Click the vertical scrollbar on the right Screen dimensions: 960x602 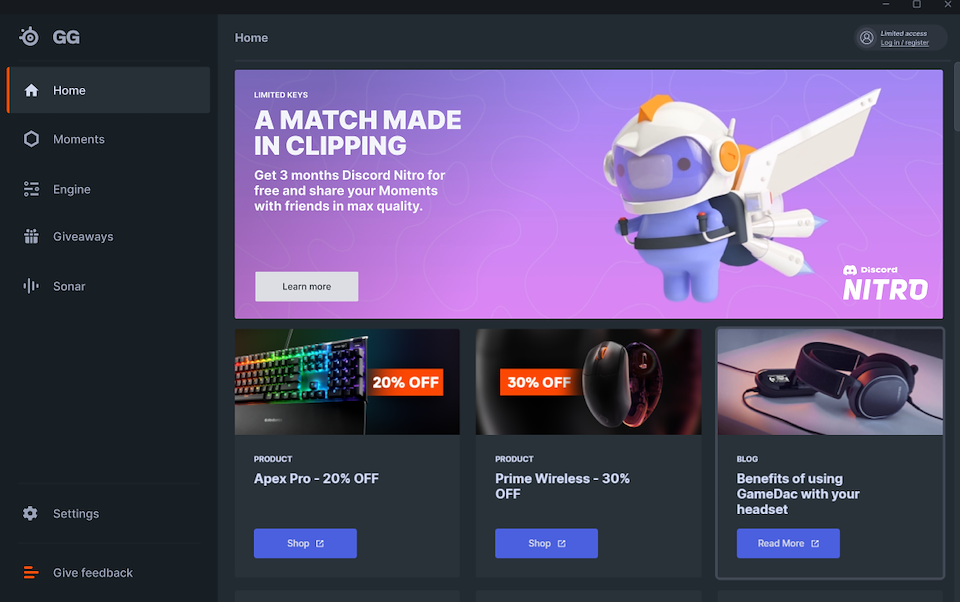pyautogui.click(x=957, y=96)
